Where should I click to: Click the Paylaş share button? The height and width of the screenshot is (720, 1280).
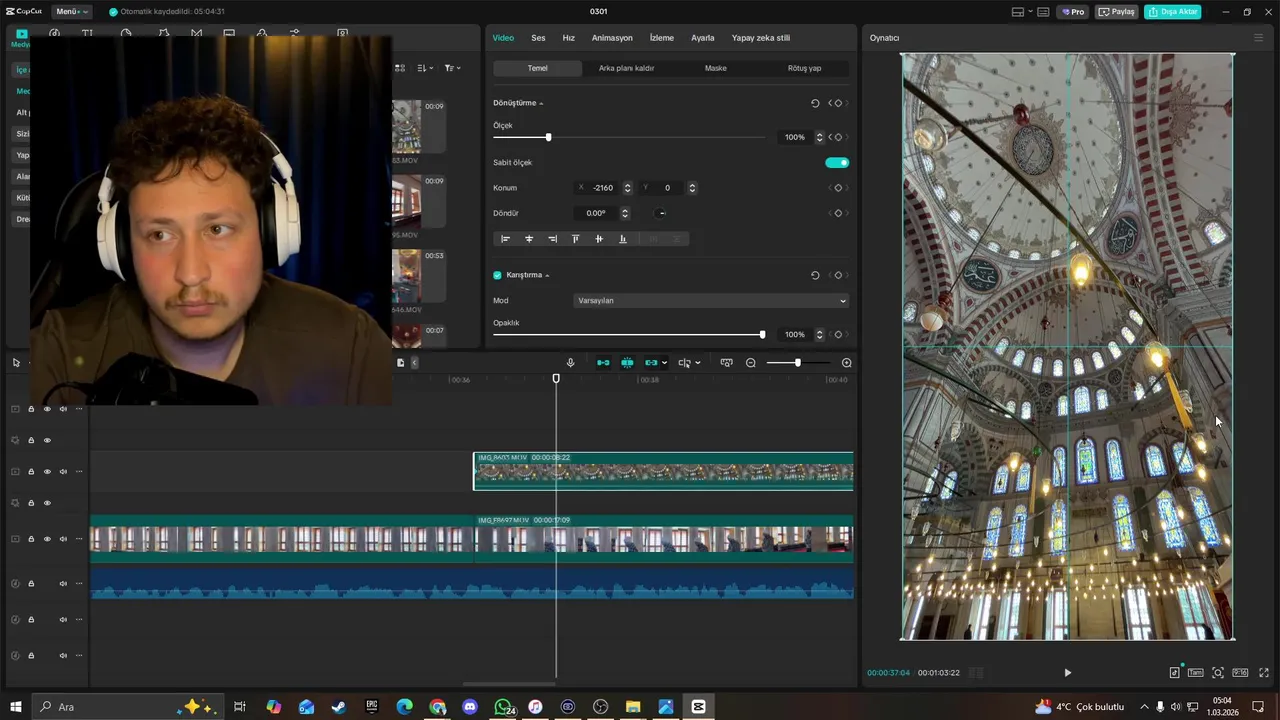coord(1117,12)
